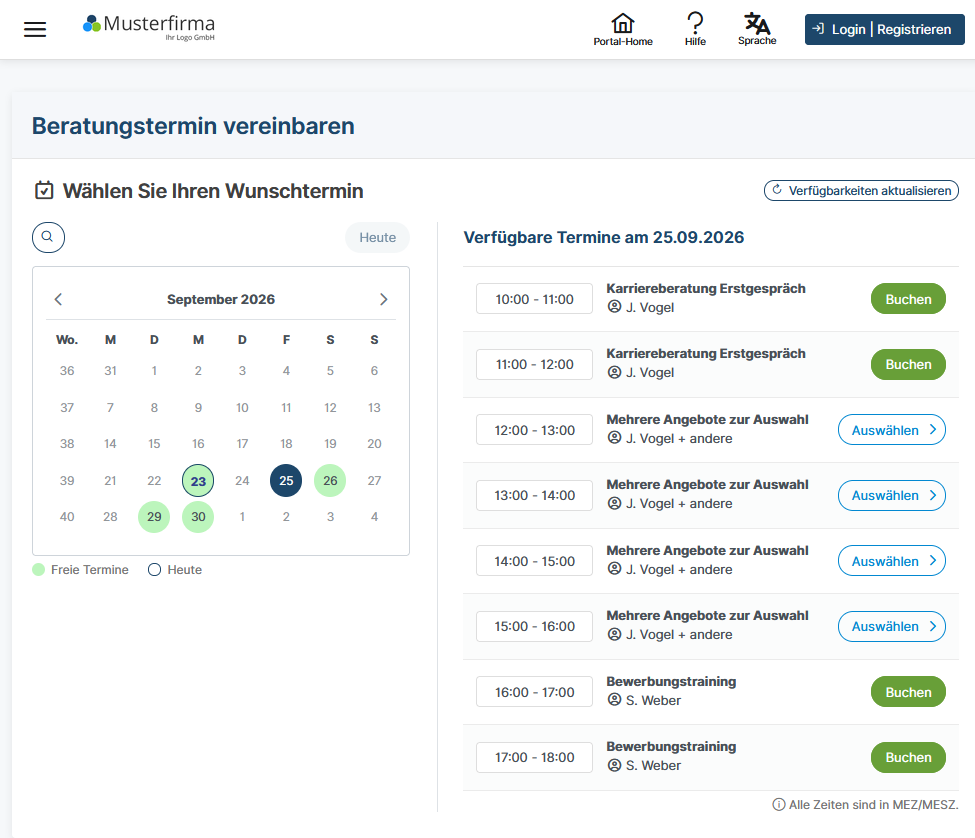Click the info icon beside MEZ/MESZ note
975x838 pixels.
tap(778, 804)
